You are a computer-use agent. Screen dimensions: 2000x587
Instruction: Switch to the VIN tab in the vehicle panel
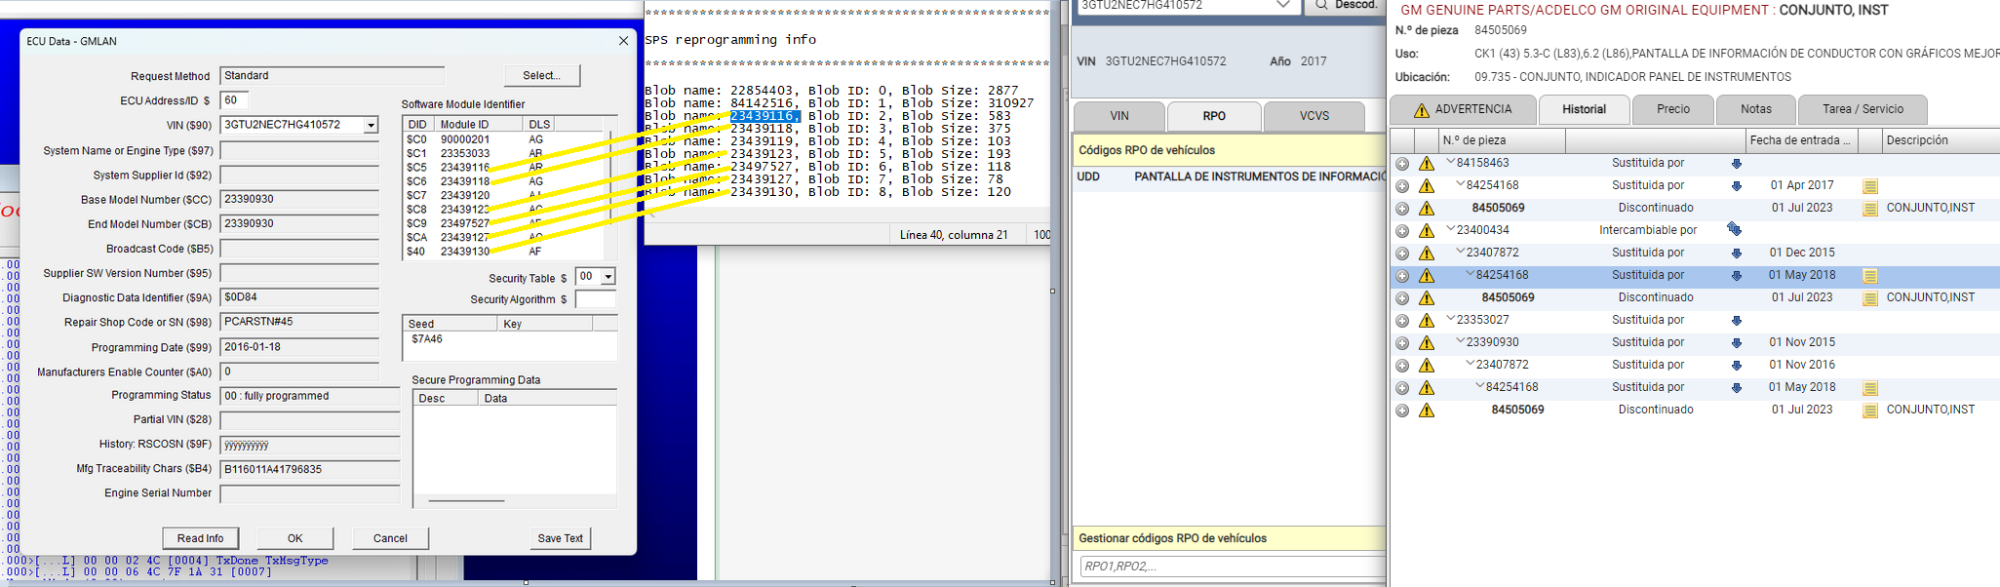pyautogui.click(x=1119, y=116)
